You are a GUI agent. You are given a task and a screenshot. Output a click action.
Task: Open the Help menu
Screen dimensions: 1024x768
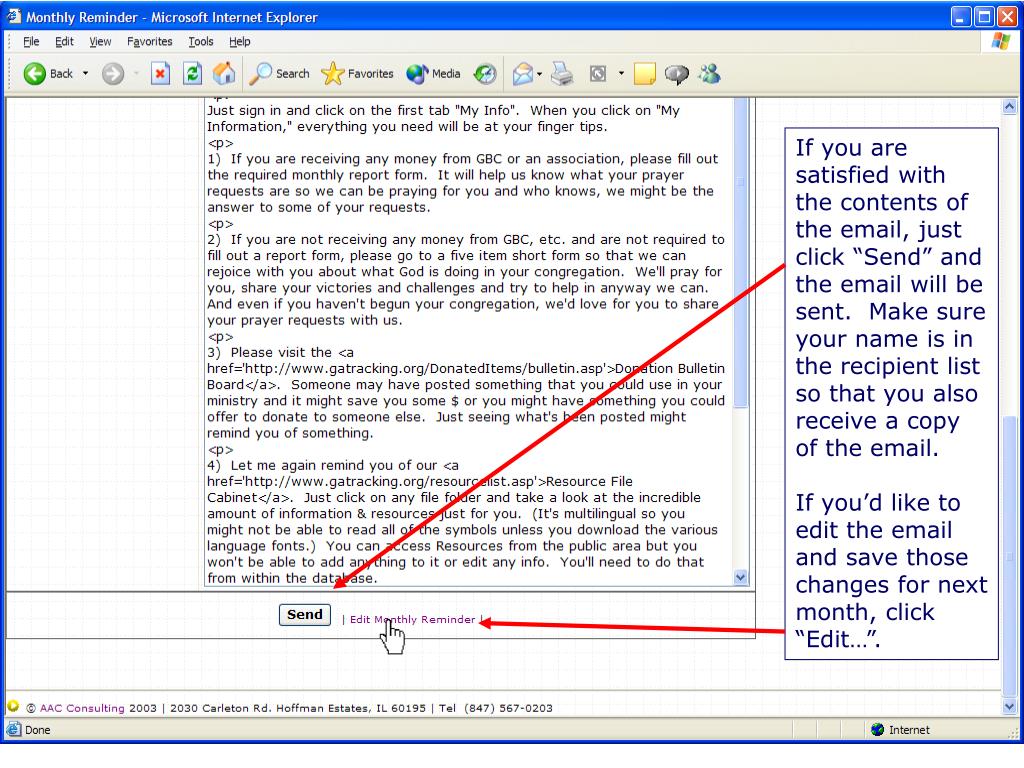point(240,41)
